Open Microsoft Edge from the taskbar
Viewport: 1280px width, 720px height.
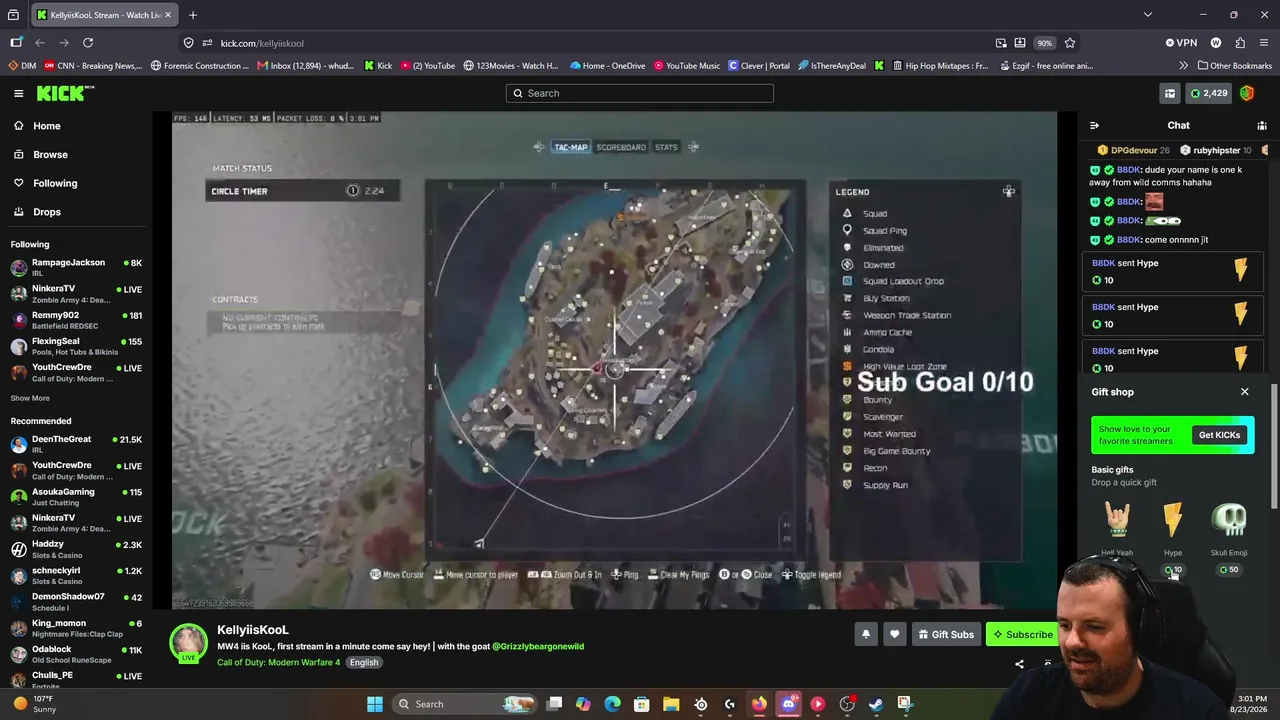[x=613, y=704]
